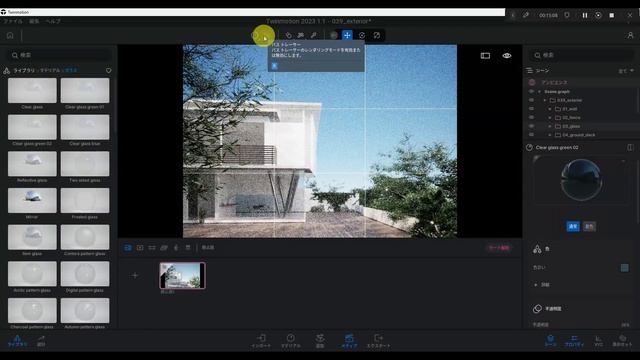Open the statistics panel tab
640x360 pixels.
41,340
